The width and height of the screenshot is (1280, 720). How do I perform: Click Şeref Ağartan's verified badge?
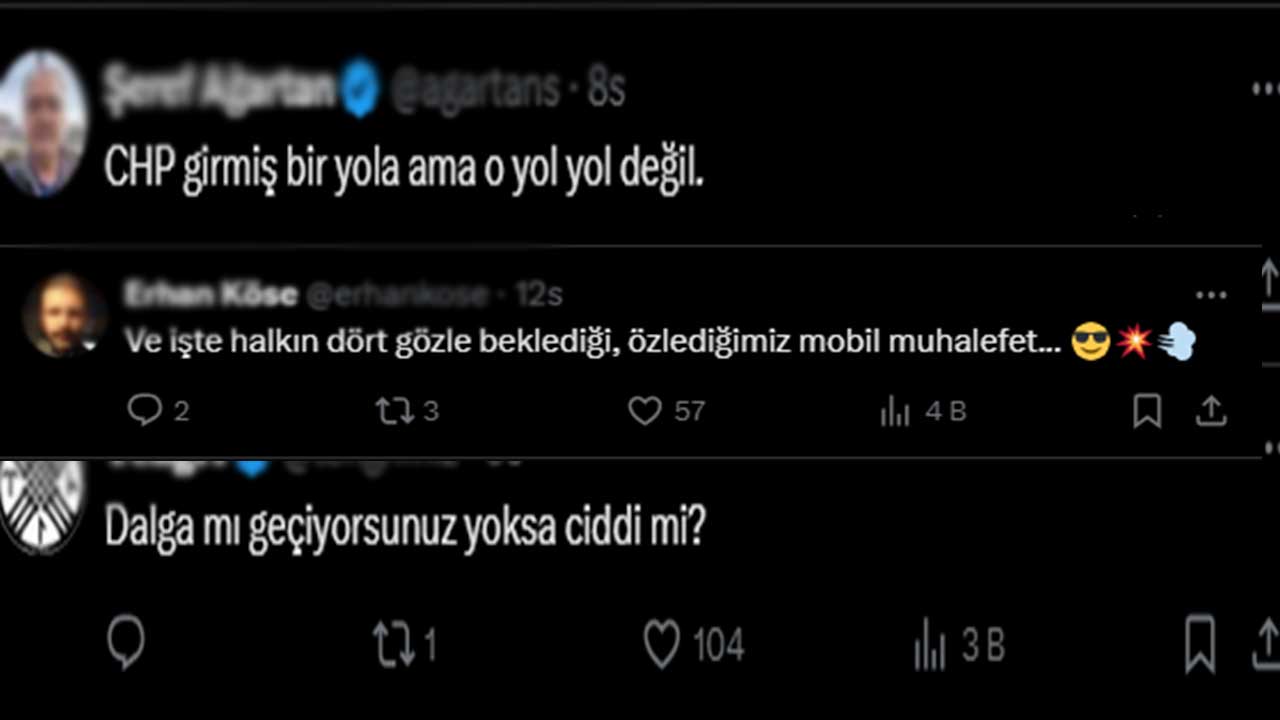tap(360, 88)
